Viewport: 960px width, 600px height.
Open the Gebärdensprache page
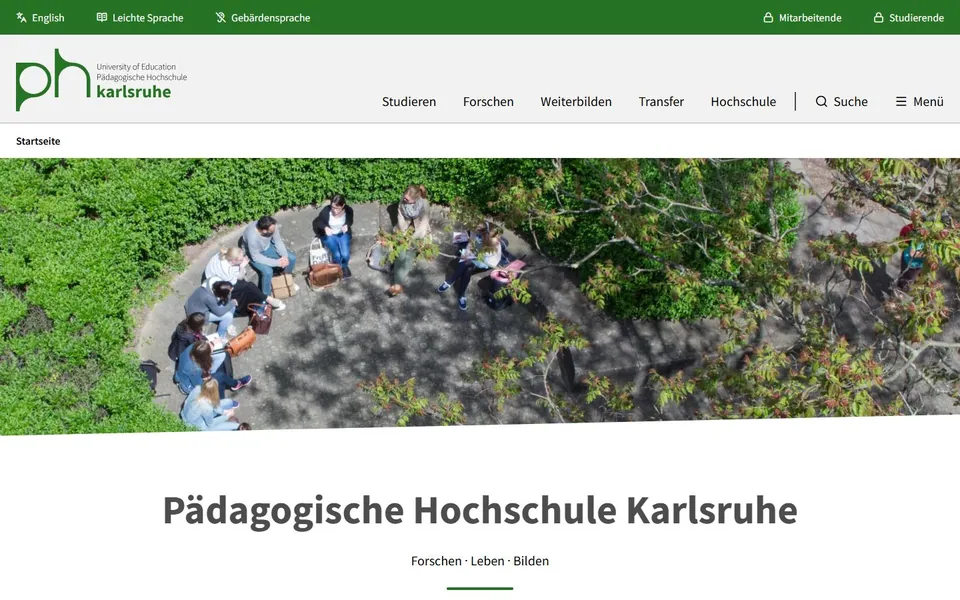tap(263, 18)
